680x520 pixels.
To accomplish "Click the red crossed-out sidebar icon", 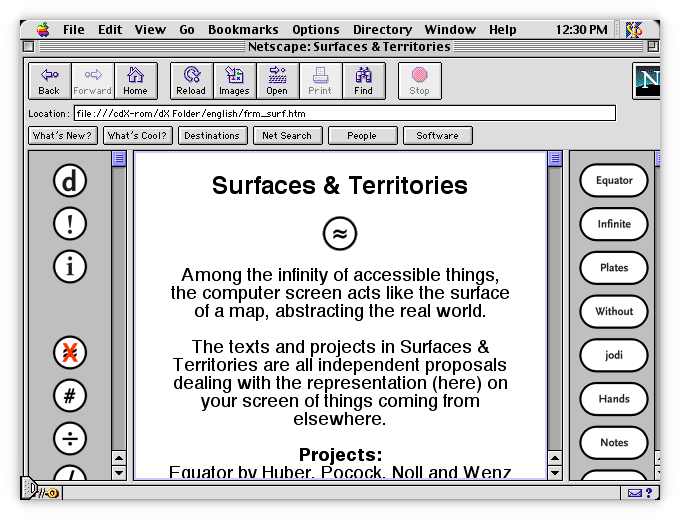I will pyautogui.click(x=70, y=353).
